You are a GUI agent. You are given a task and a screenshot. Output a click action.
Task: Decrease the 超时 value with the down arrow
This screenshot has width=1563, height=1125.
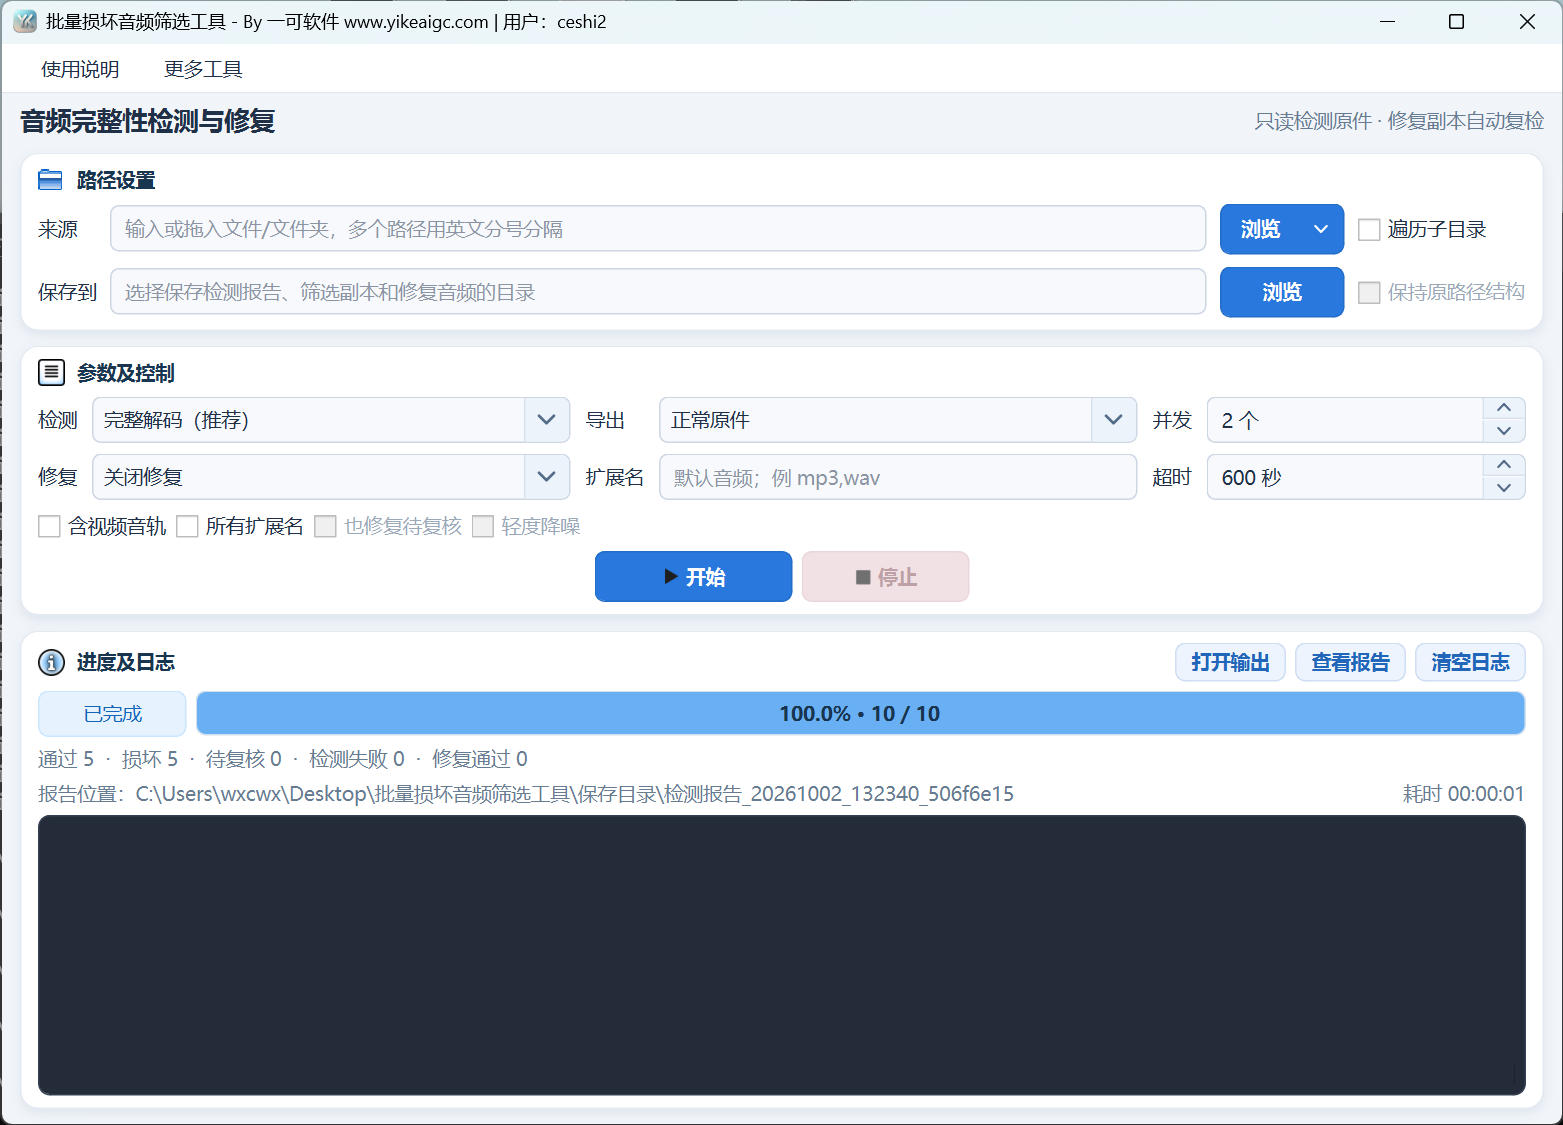click(1504, 488)
